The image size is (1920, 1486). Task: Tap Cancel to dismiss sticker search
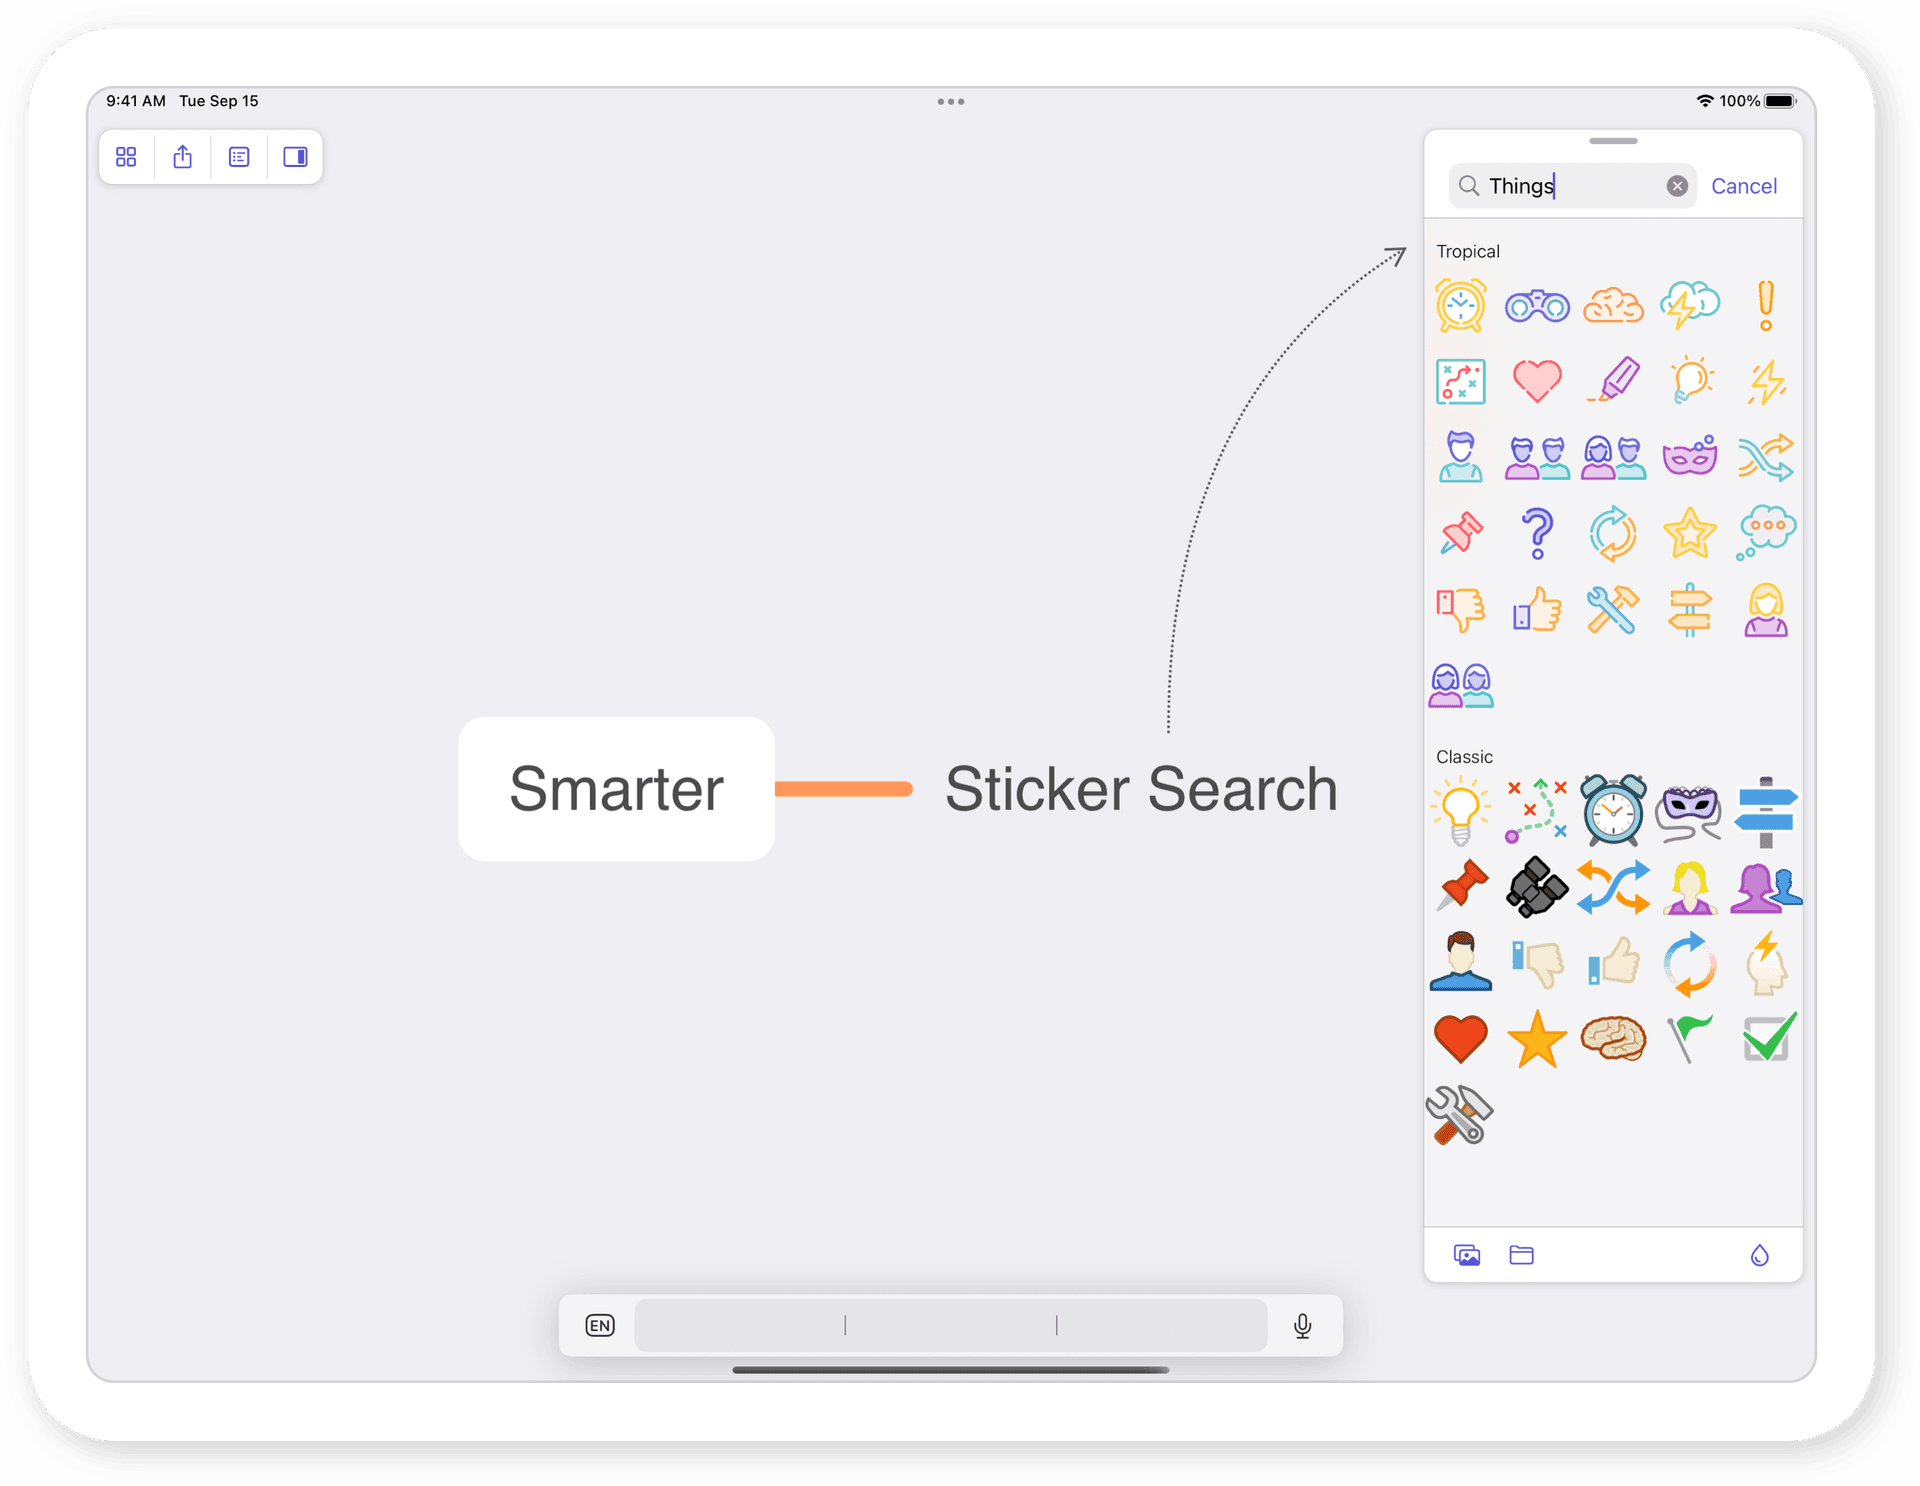[x=1744, y=186]
